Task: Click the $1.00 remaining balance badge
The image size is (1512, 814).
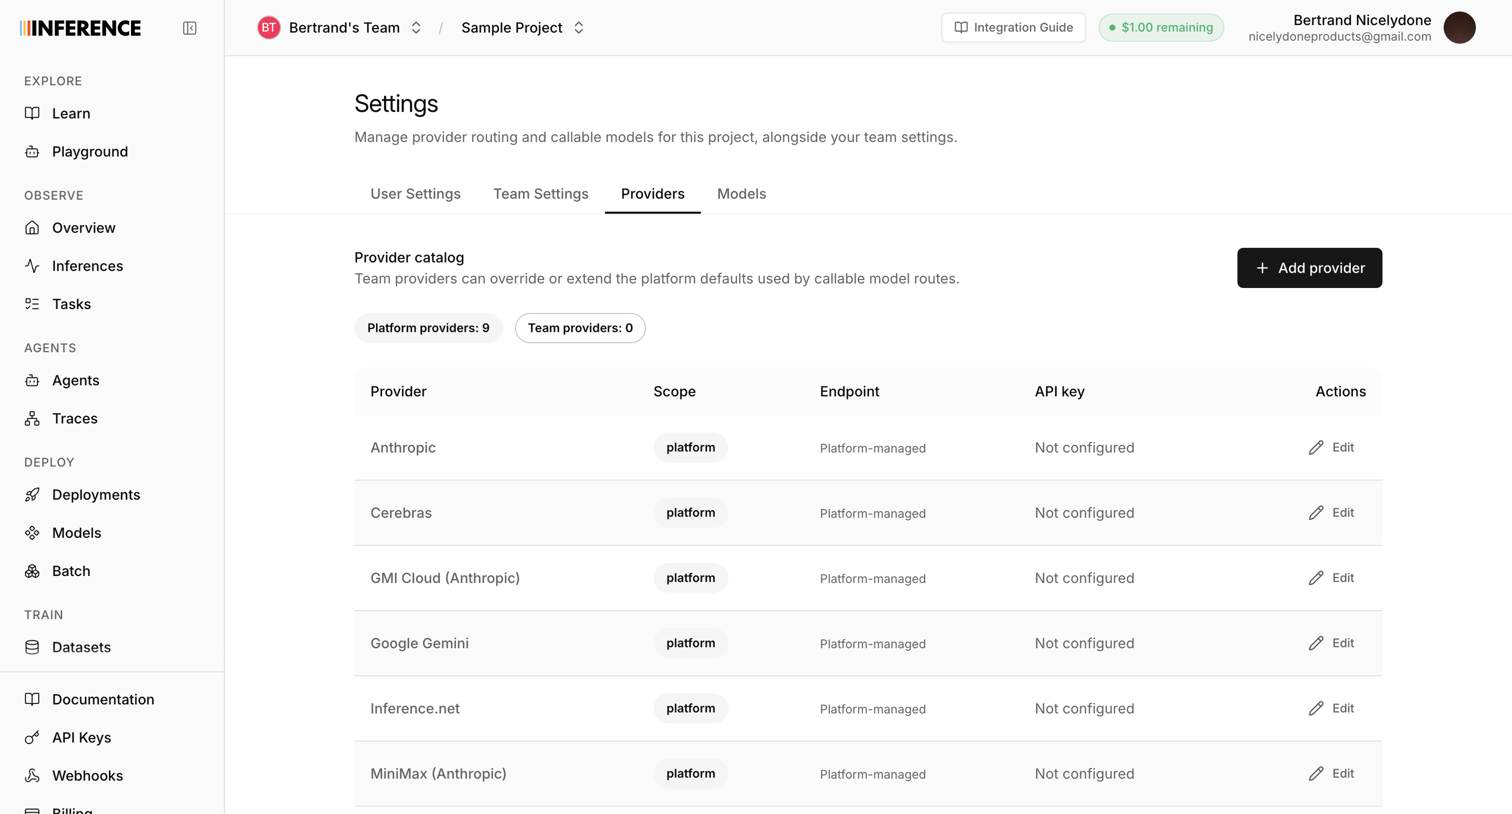Action: tap(1161, 28)
